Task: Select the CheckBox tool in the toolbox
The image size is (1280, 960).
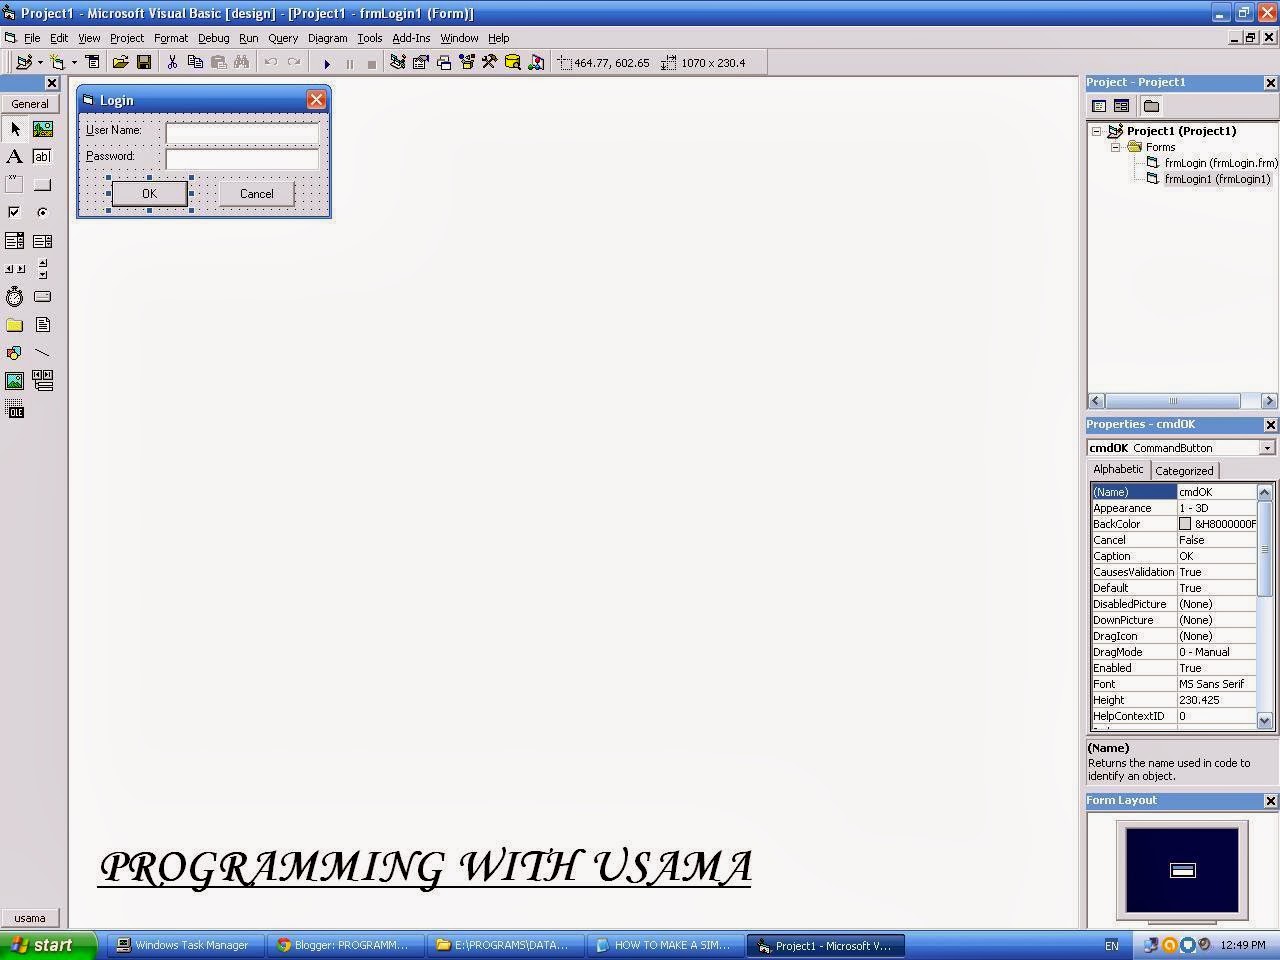Action: (x=14, y=212)
